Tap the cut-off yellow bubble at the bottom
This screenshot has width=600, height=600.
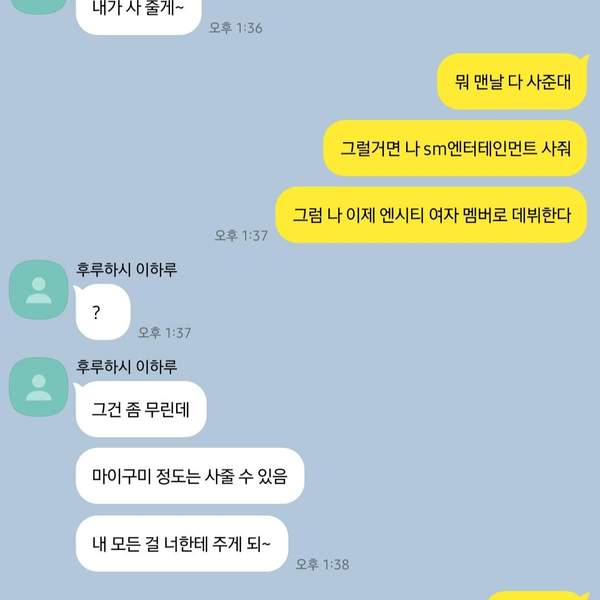coord(538,595)
